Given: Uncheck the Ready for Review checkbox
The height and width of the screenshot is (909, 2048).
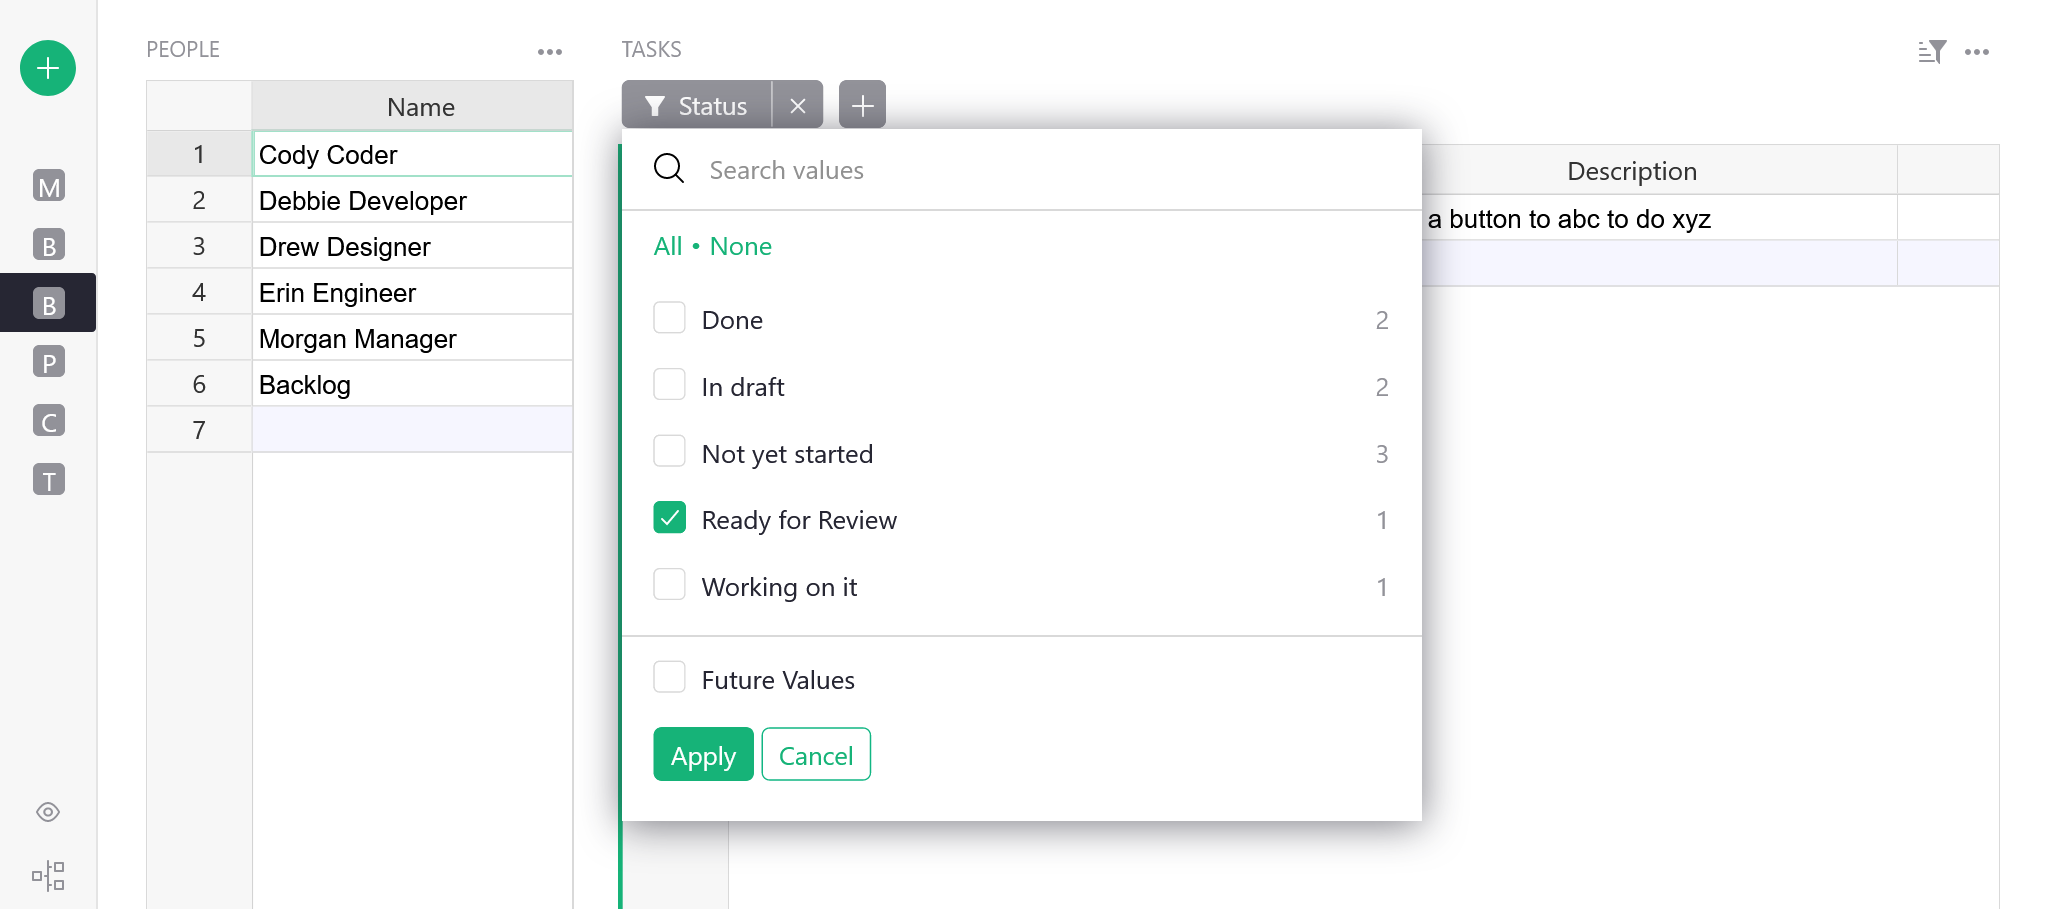Looking at the screenshot, I should click(x=669, y=518).
